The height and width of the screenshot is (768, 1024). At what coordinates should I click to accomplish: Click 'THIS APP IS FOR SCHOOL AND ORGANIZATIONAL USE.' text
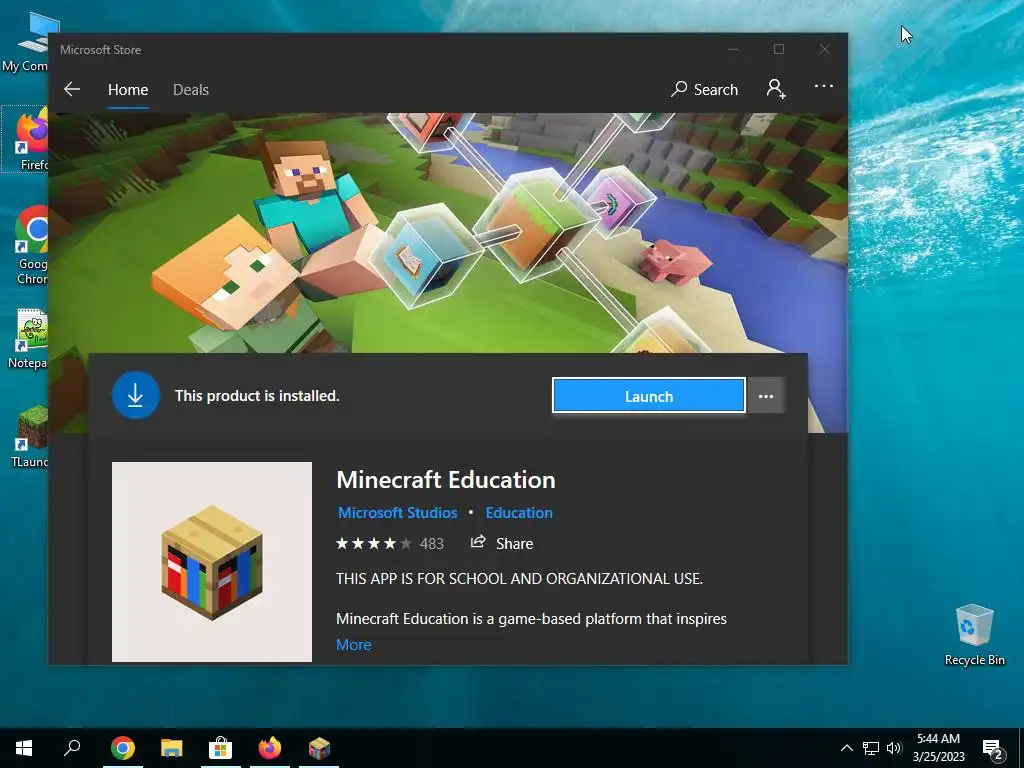tap(519, 579)
